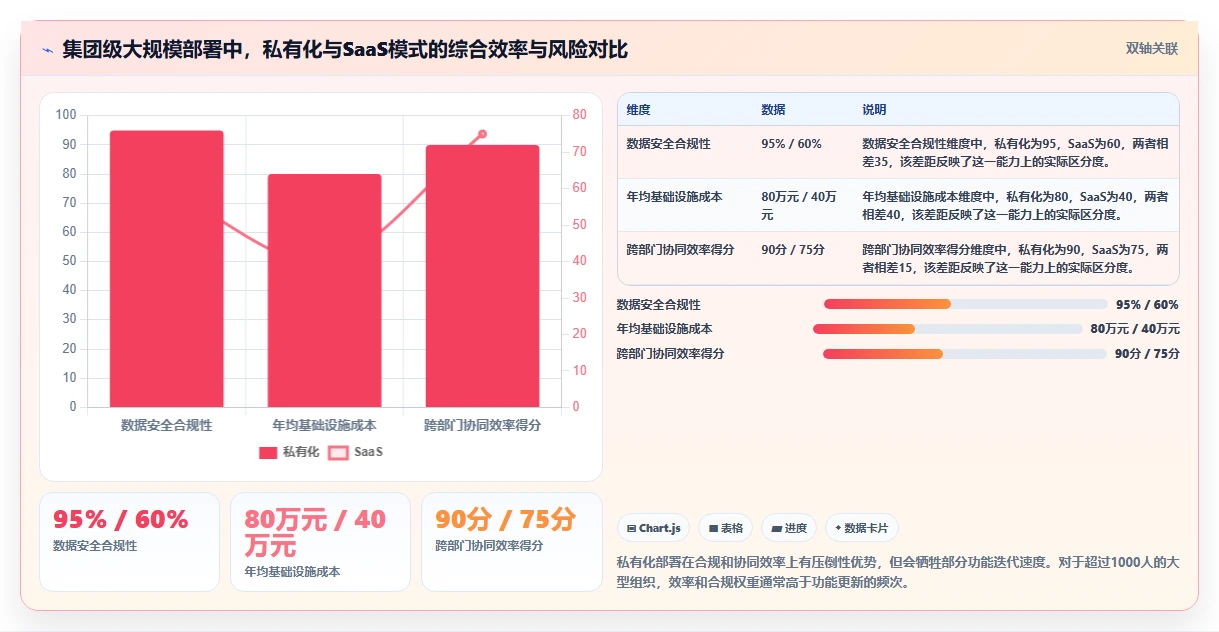
Task: Select the 表格 tag chip
Action: click(725, 528)
